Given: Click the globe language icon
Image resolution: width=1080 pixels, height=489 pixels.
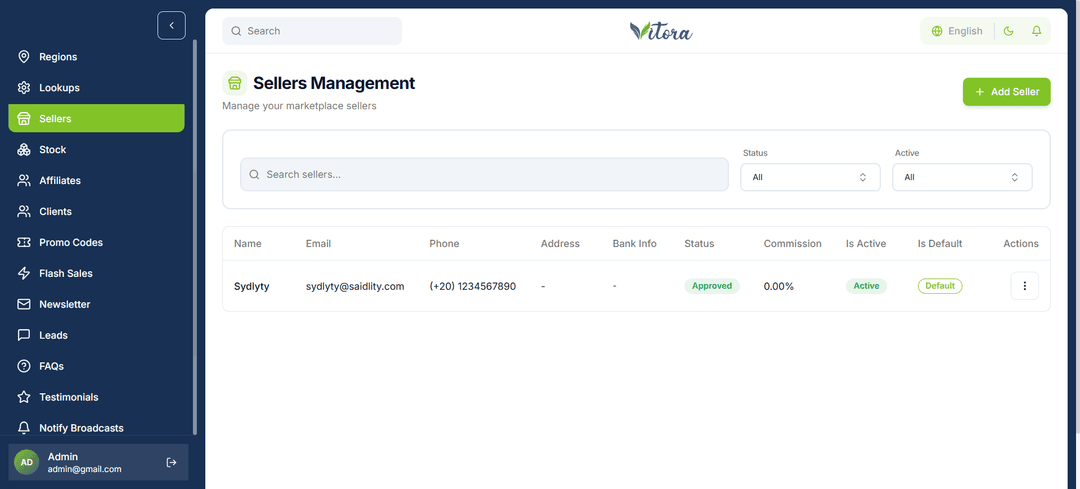Looking at the screenshot, I should (937, 31).
